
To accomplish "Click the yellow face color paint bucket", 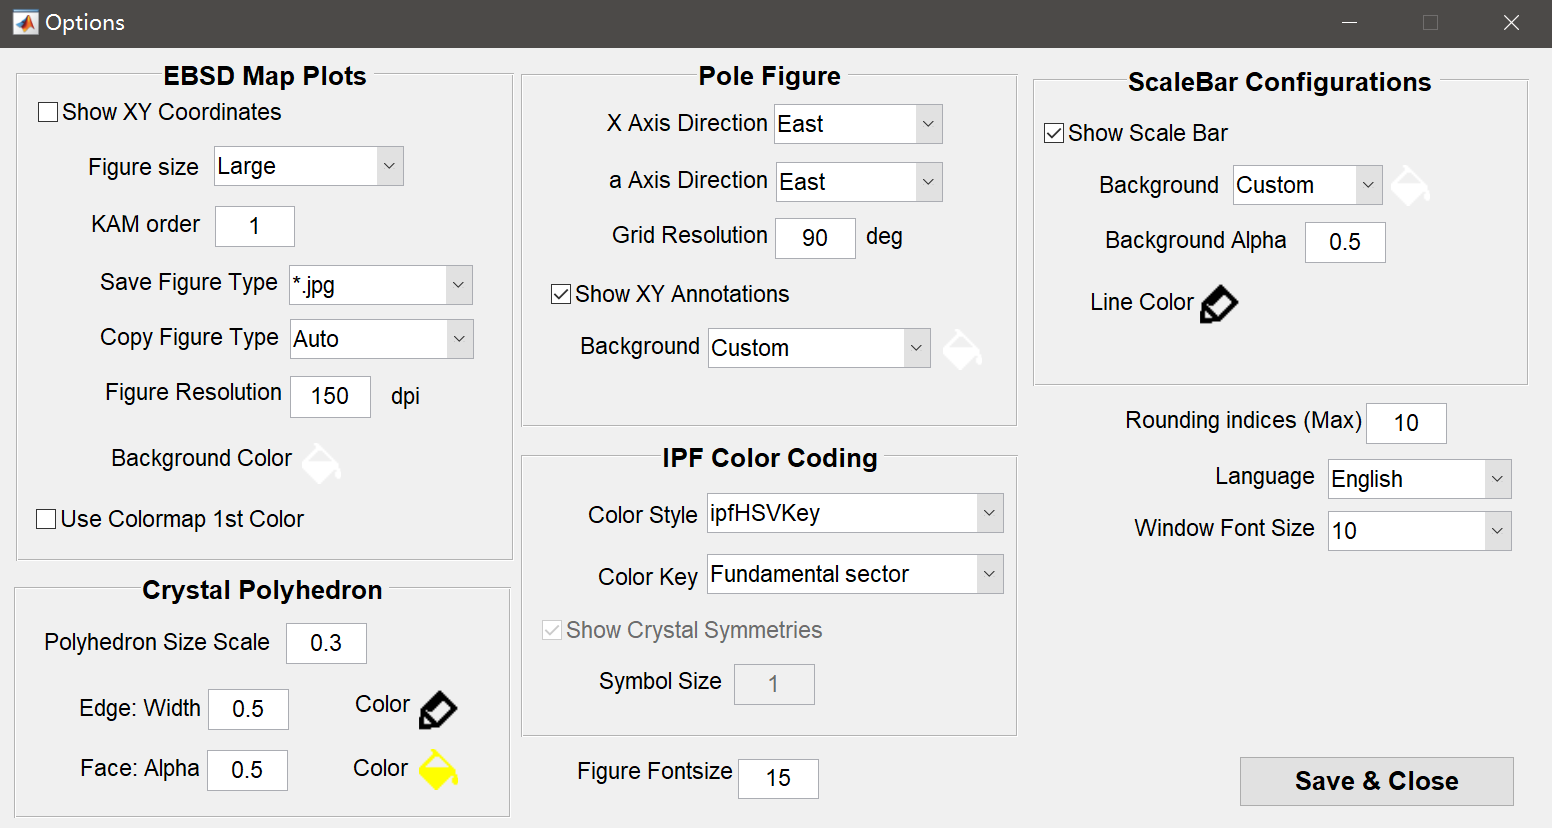I will click(x=437, y=769).
